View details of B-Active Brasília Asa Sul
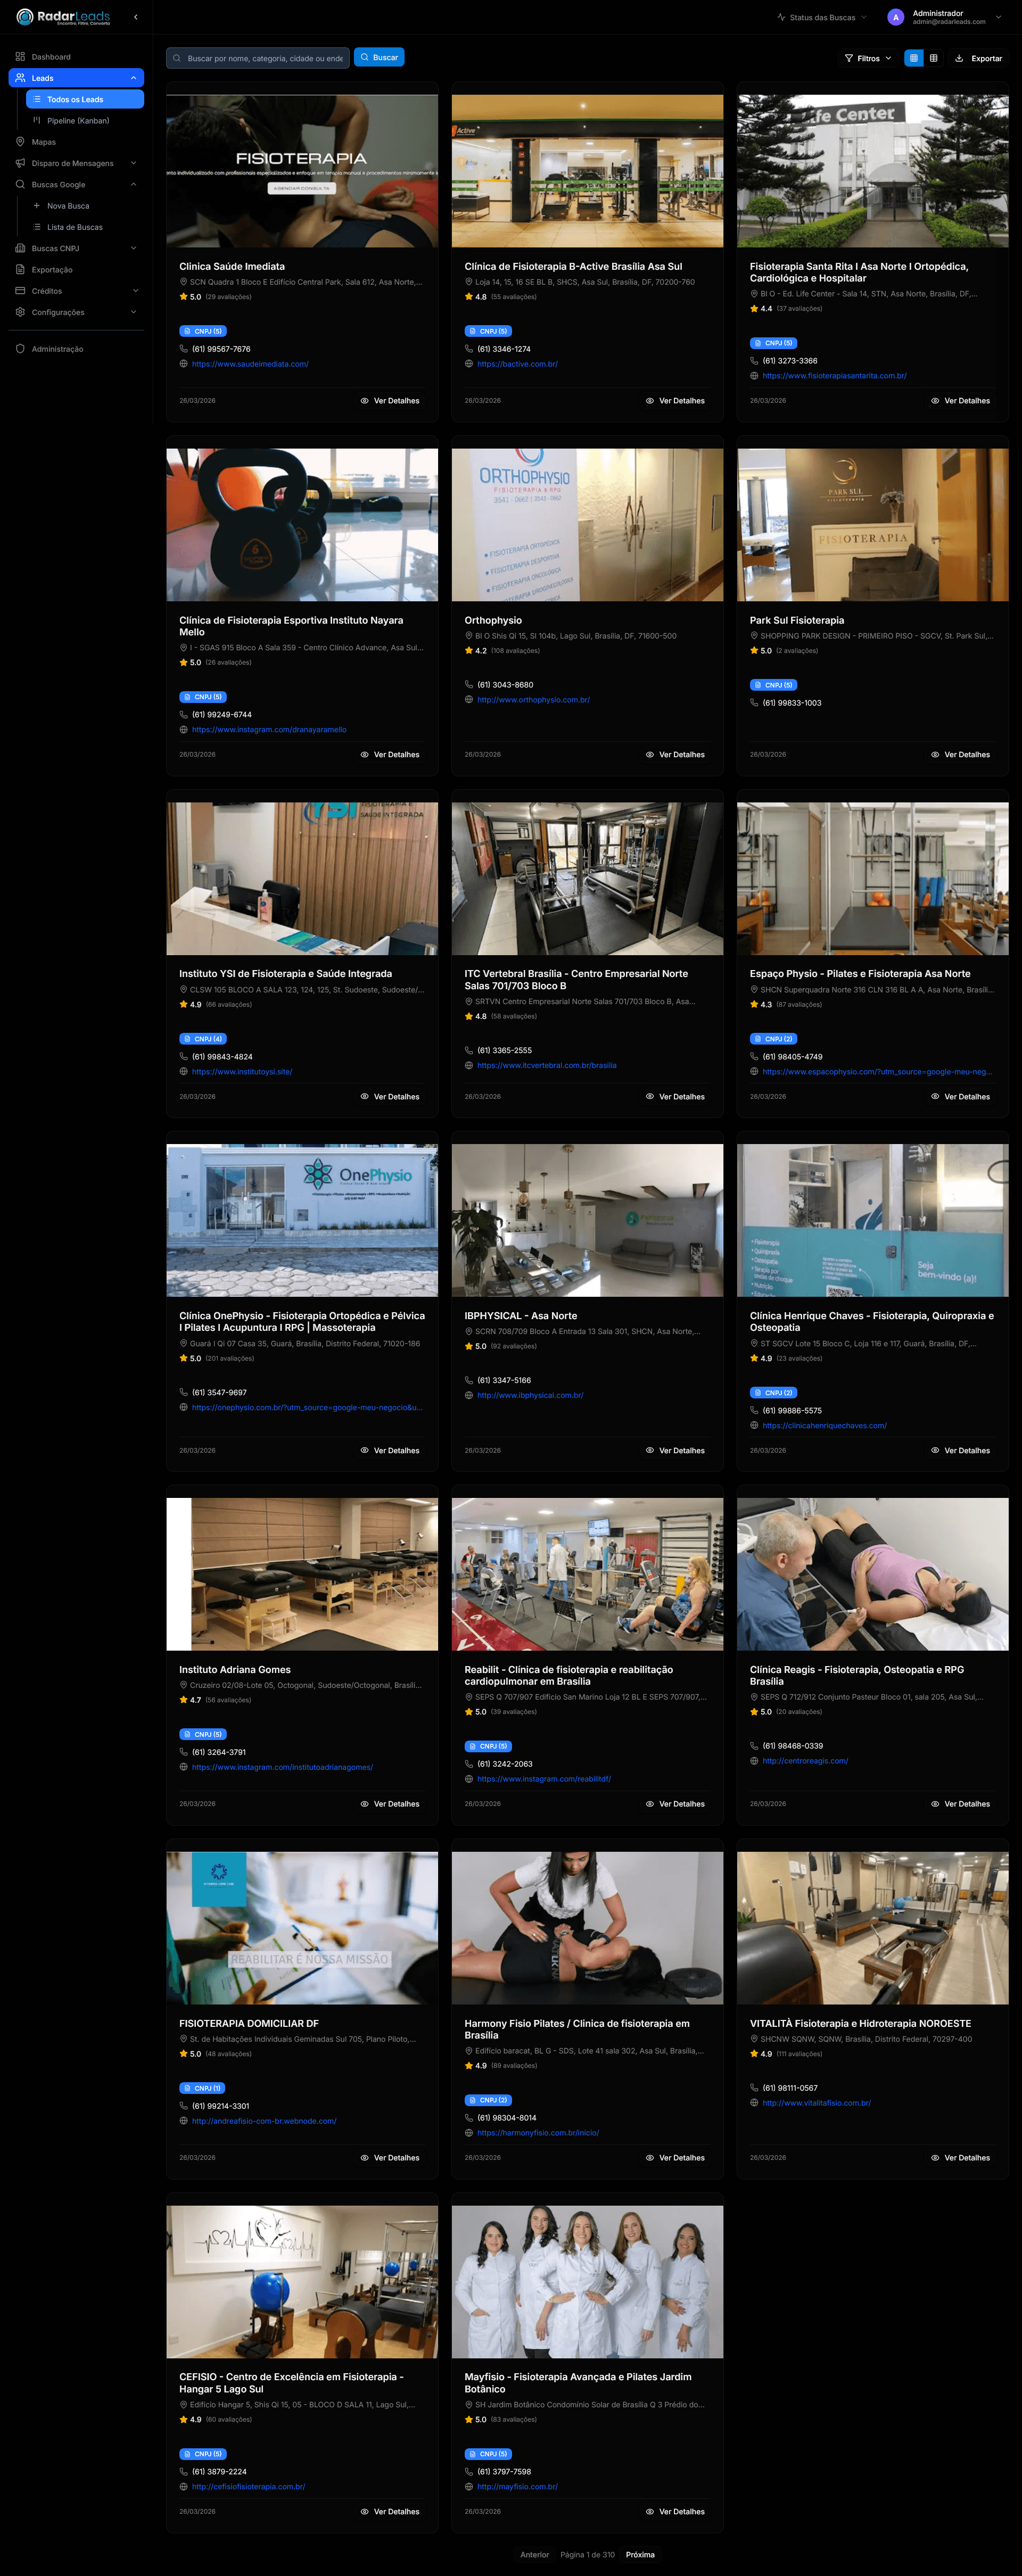Screen dimensions: 1022x2576 pyautogui.click(x=675, y=401)
